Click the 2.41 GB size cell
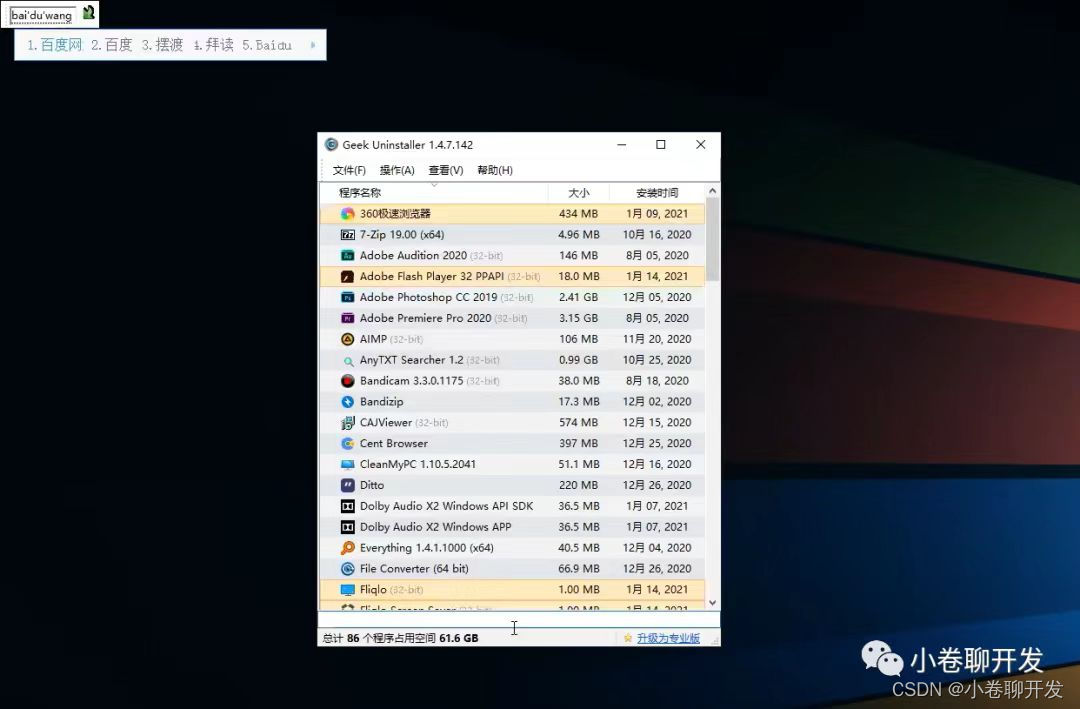Screen dimensions: 1080x709 579,297
